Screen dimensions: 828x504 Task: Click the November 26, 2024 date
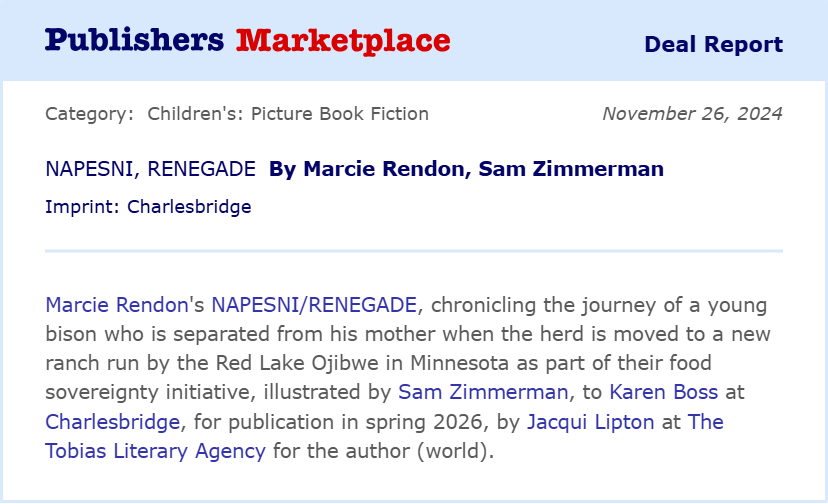click(x=692, y=114)
